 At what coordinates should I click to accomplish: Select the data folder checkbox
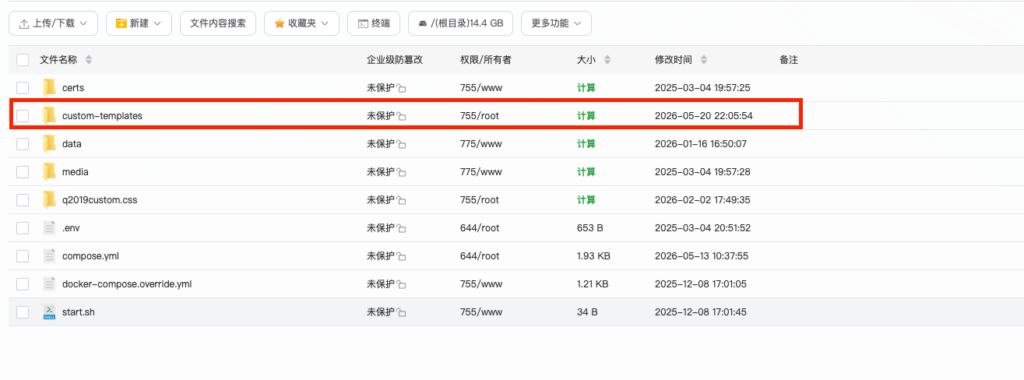[23, 144]
